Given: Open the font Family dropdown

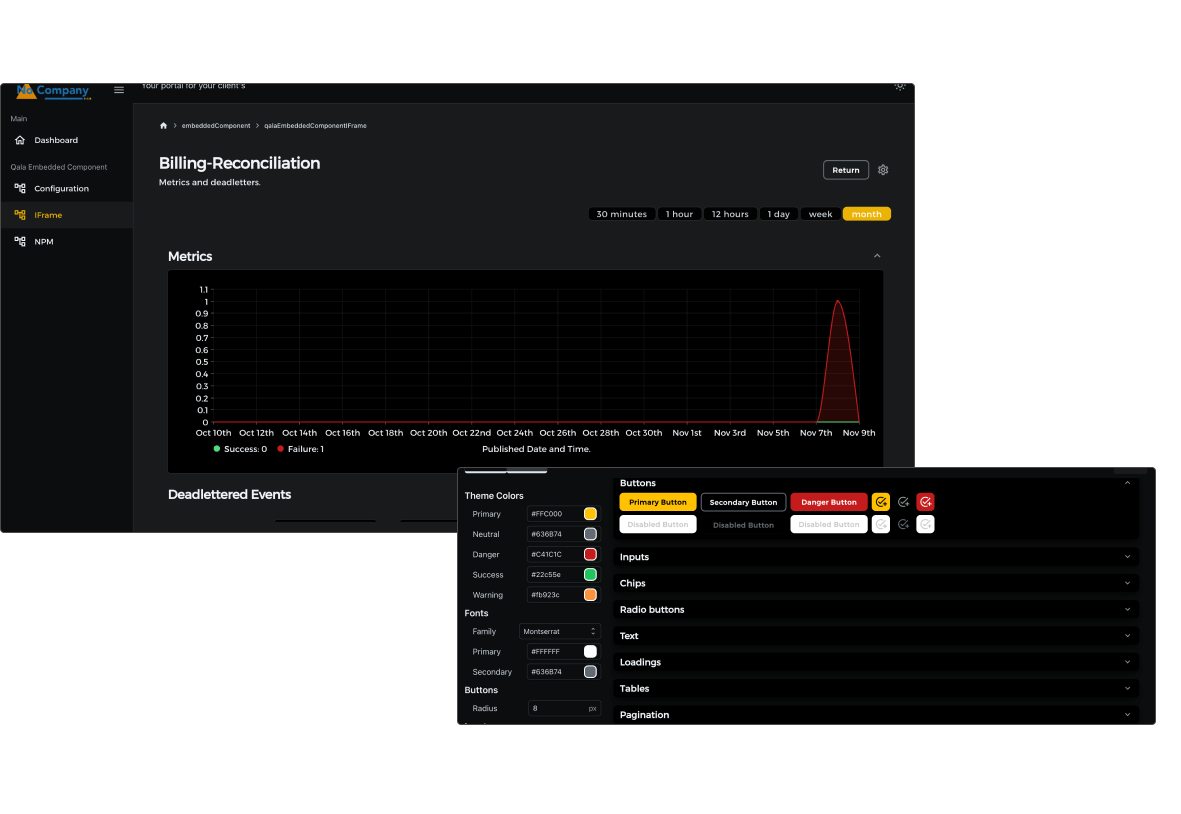Looking at the screenshot, I should point(559,632).
